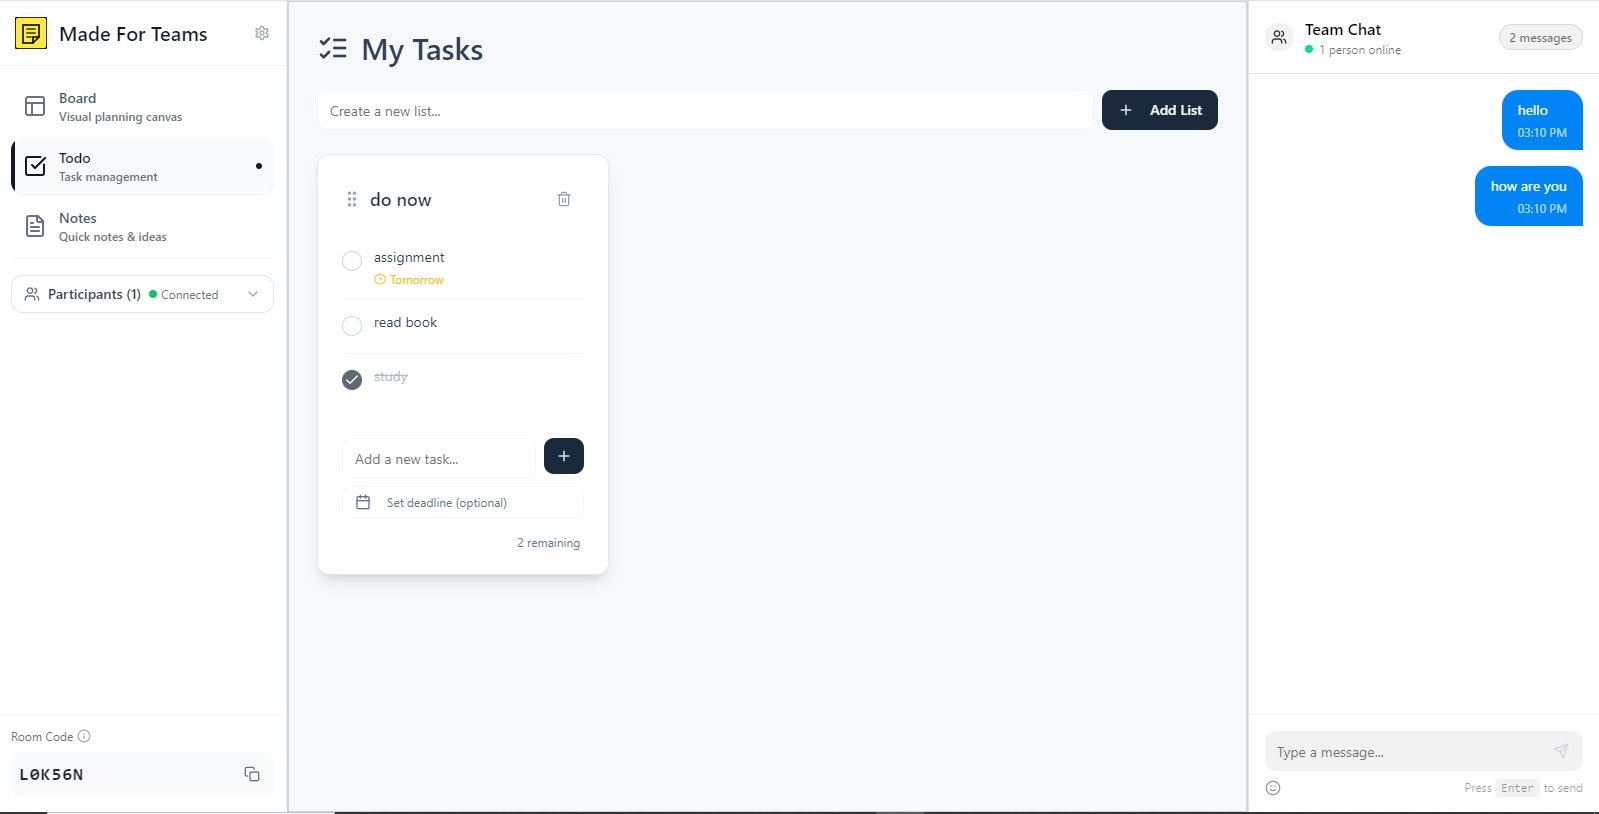Click the Create a new list input field

(x=705, y=110)
